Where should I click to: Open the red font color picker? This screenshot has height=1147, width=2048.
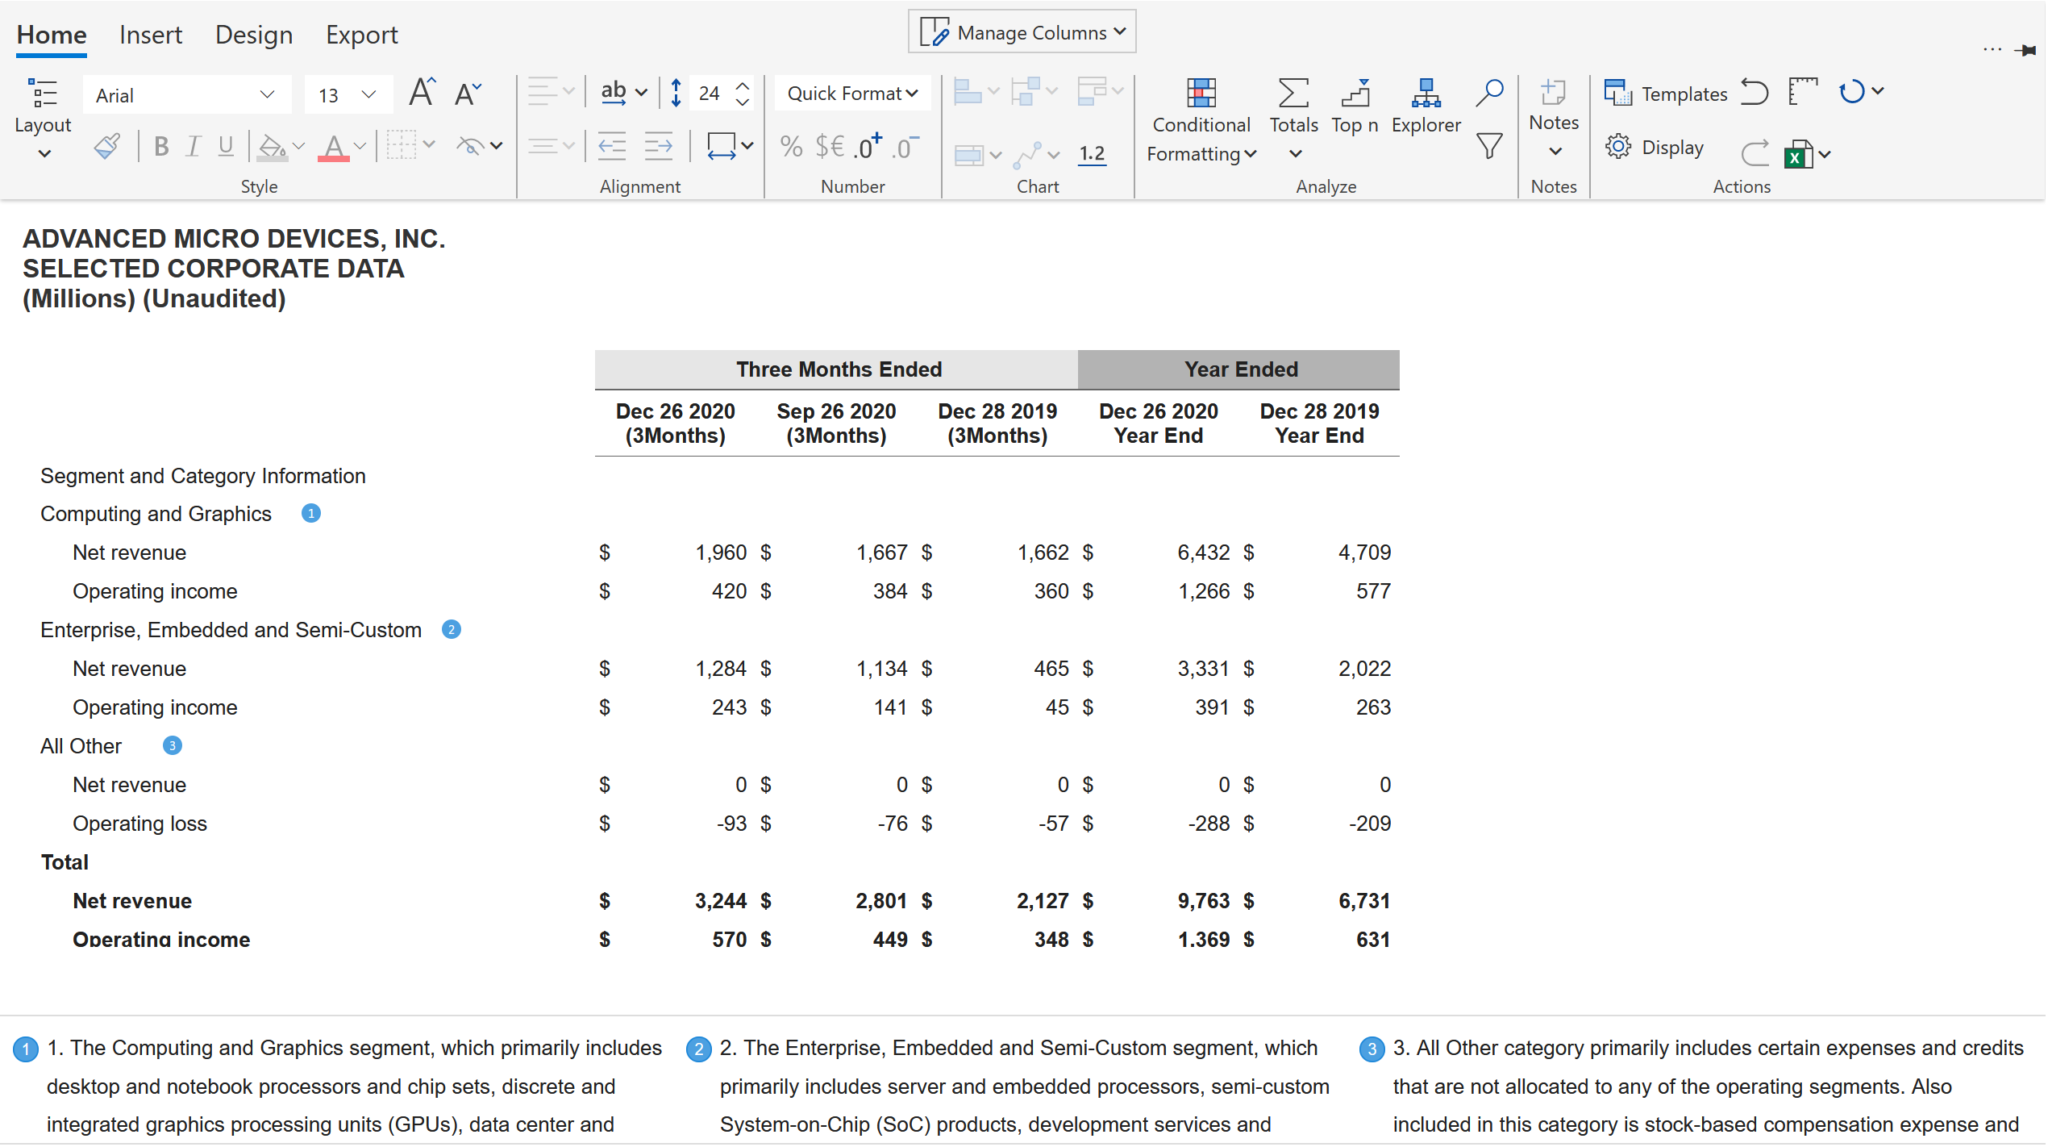click(336, 146)
